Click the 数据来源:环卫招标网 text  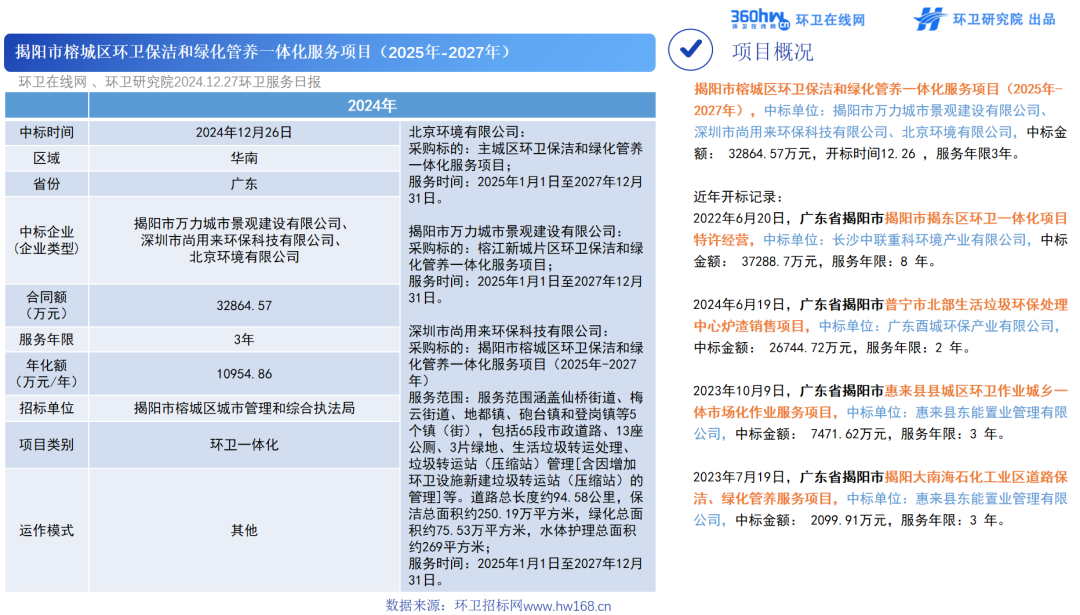click(454, 605)
